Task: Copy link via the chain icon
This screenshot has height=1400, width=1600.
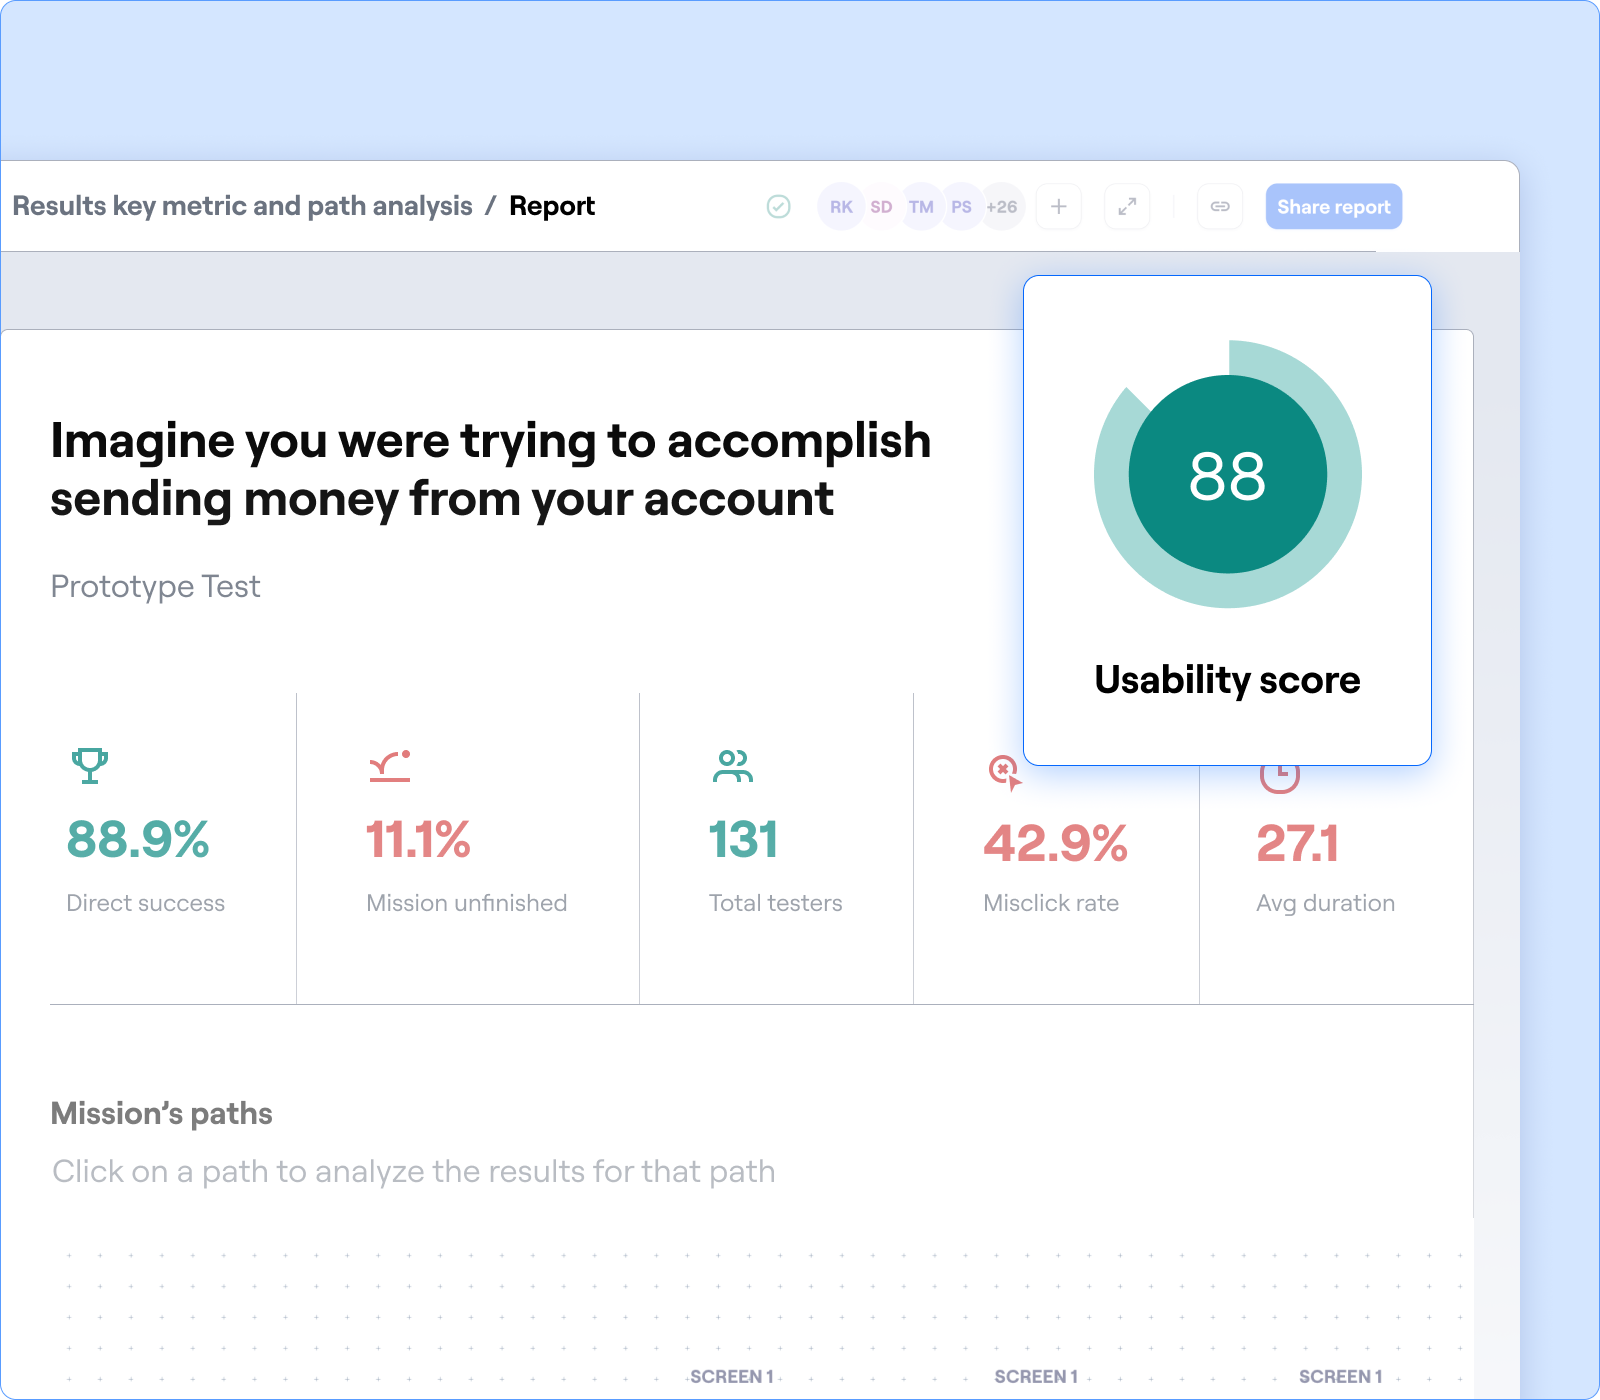Action: (x=1220, y=206)
